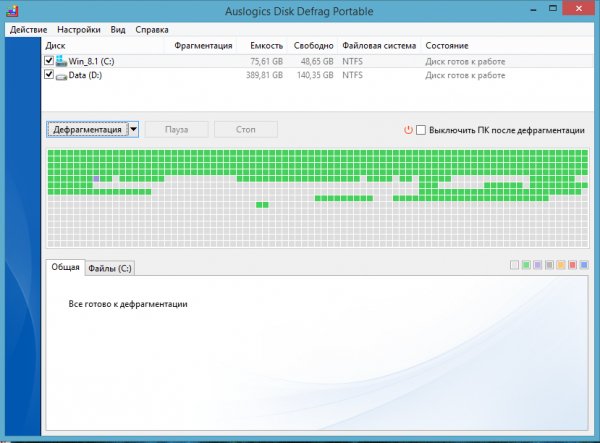
Task: Click the blue legend square
Action: tap(584, 265)
